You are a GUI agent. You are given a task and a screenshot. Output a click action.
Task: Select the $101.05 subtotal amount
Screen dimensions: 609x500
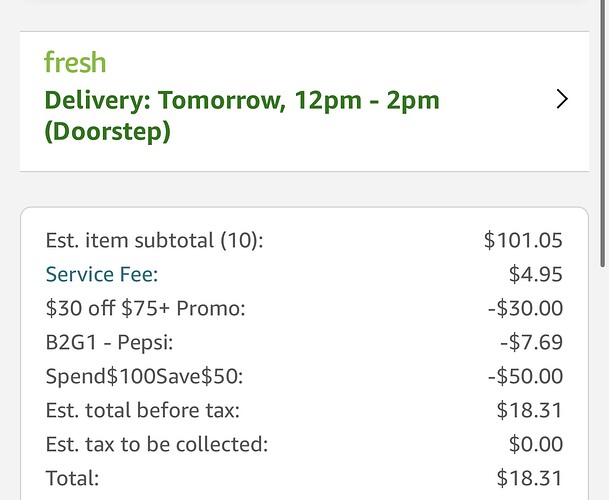click(523, 240)
